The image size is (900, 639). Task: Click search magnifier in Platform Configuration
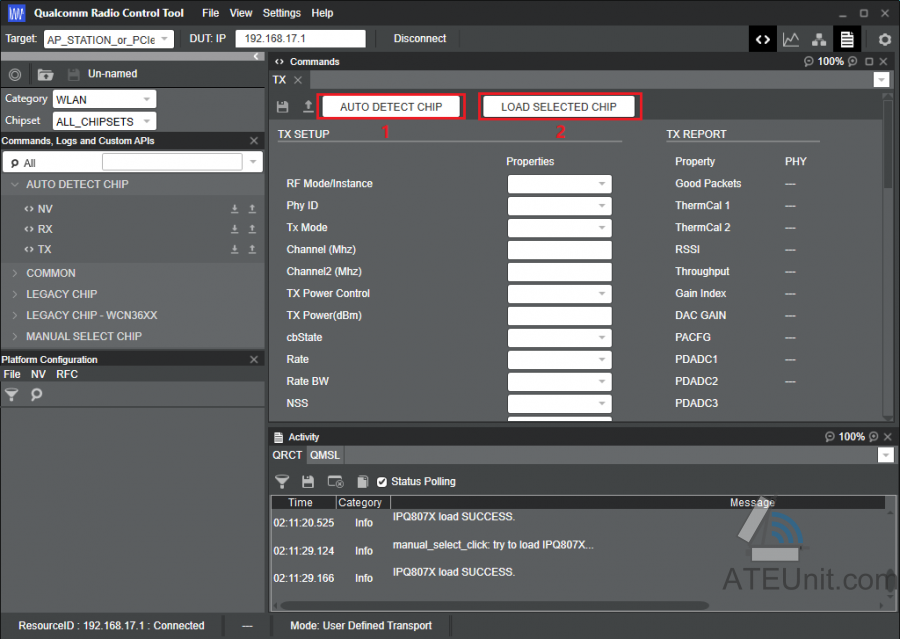coord(36,394)
